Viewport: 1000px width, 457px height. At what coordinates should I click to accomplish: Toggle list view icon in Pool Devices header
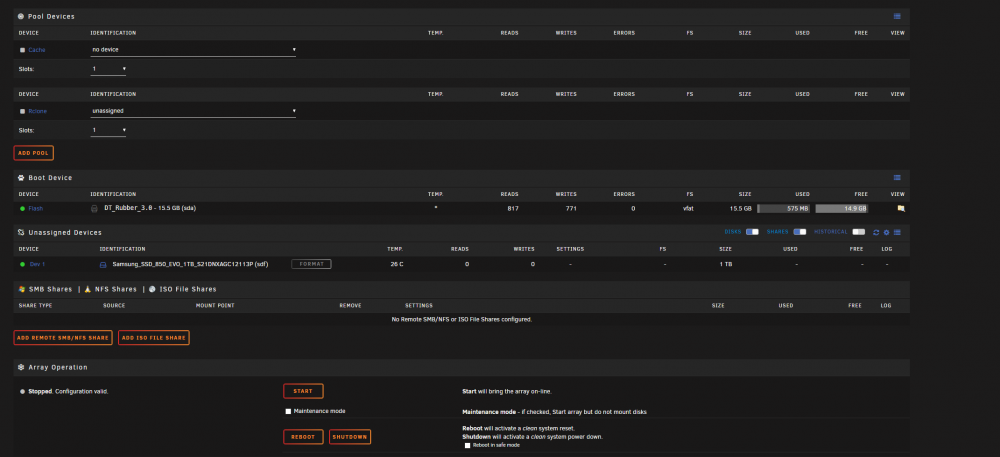(x=897, y=16)
